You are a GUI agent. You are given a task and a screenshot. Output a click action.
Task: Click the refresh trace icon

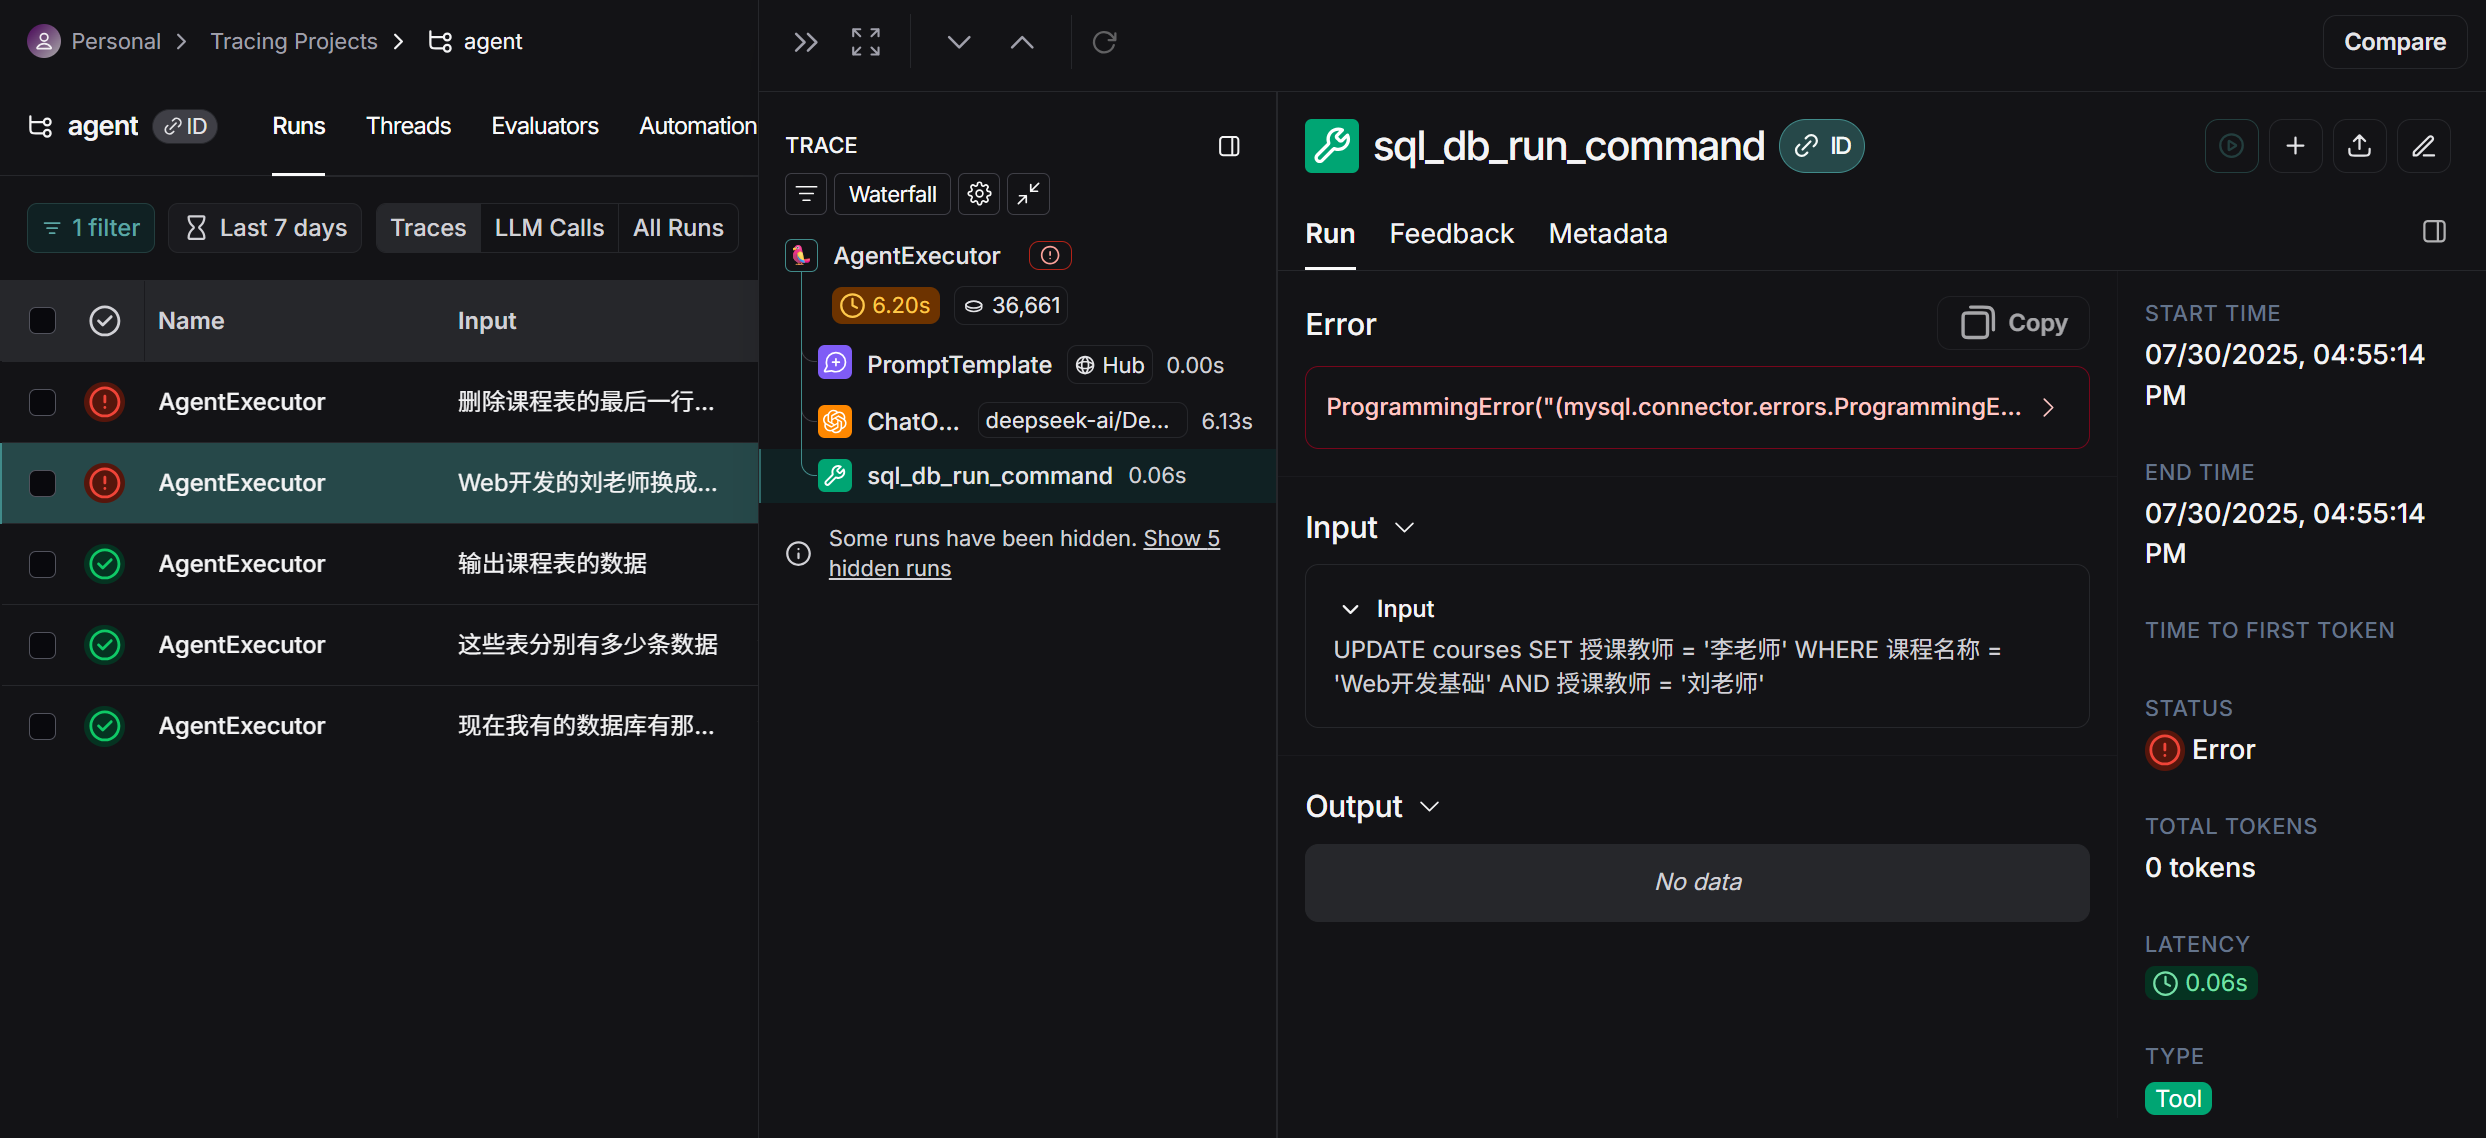1104,42
